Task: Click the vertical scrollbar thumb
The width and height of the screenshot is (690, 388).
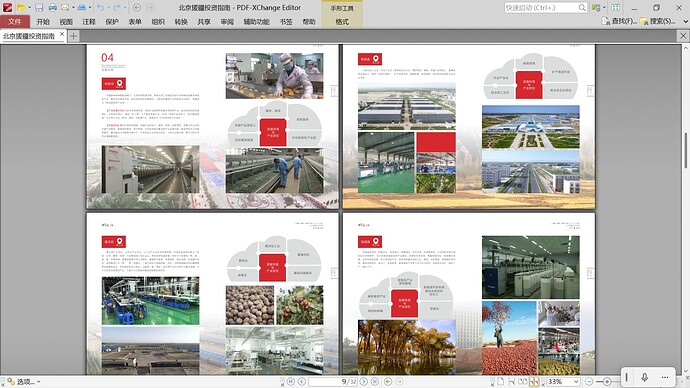Action: pyautogui.click(x=686, y=150)
